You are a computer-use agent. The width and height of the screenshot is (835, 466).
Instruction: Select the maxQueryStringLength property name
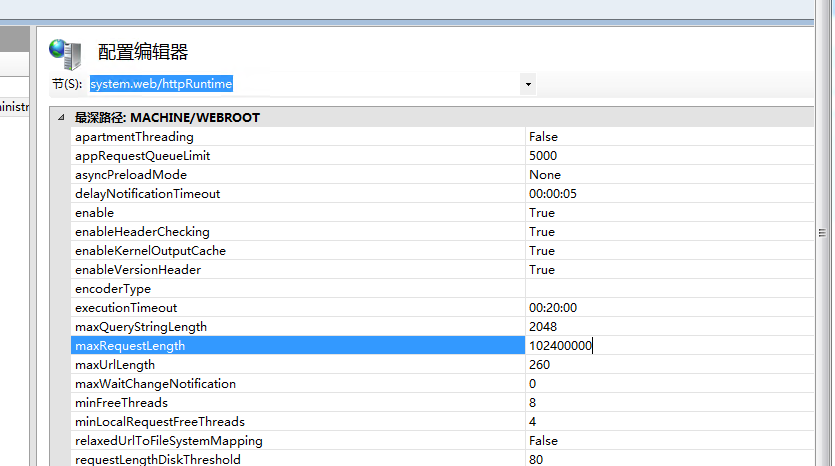pyautogui.click(x=141, y=327)
